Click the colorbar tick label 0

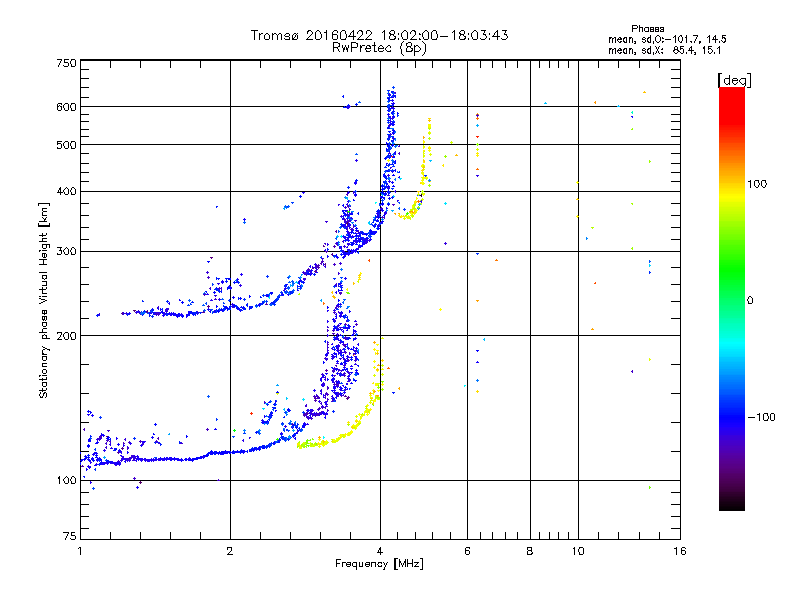click(751, 300)
